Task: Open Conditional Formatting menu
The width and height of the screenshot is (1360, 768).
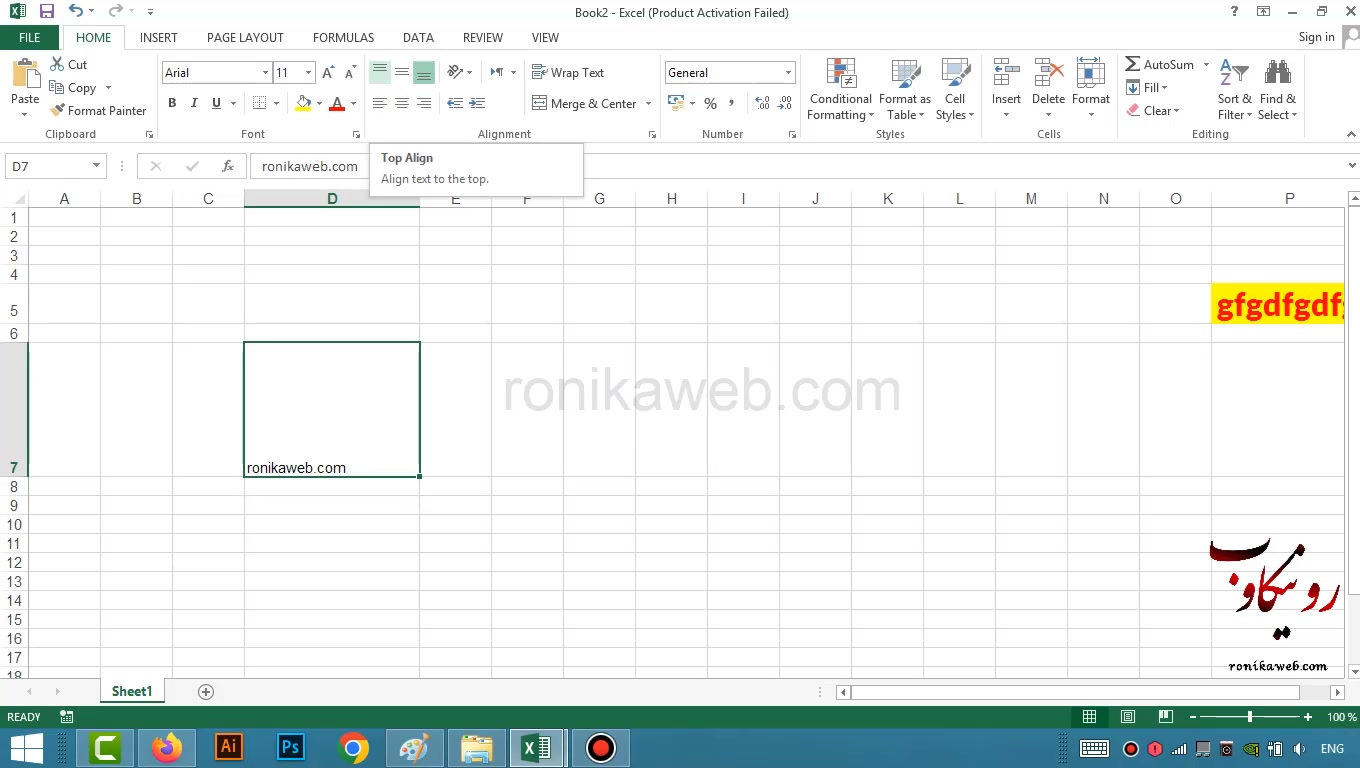Action: (841, 90)
